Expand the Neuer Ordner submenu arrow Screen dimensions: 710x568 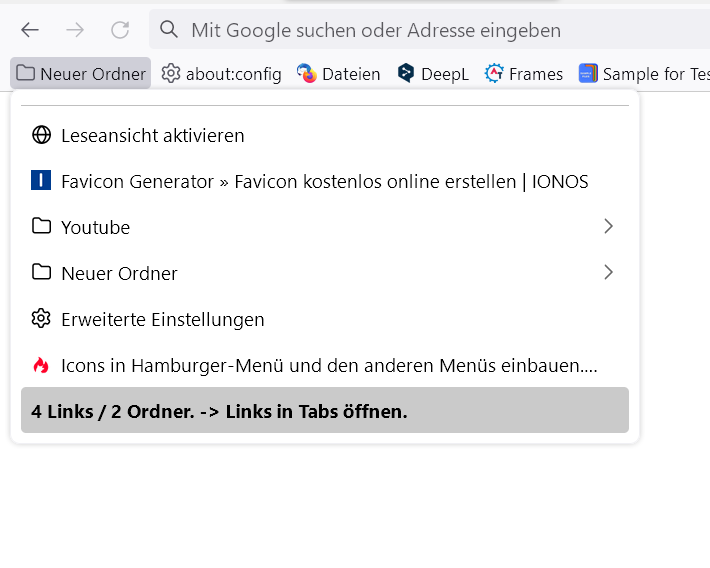pyautogui.click(x=608, y=272)
